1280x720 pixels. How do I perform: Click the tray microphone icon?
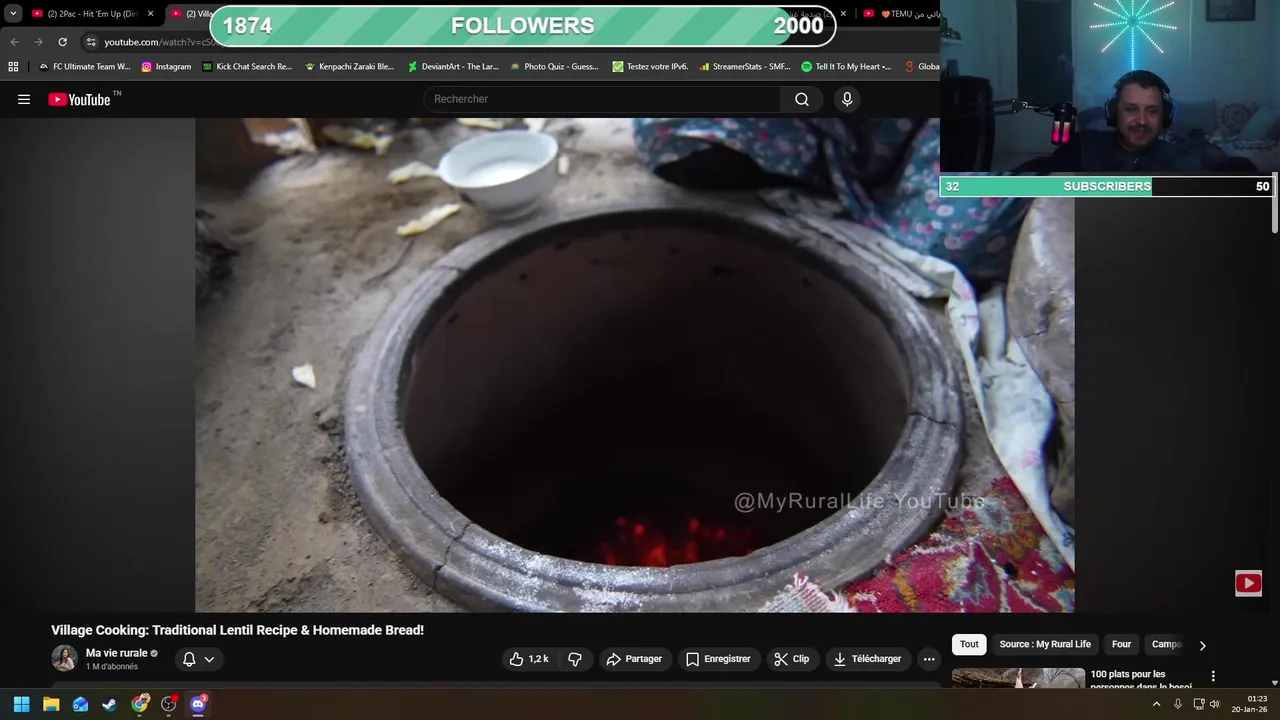(1178, 704)
